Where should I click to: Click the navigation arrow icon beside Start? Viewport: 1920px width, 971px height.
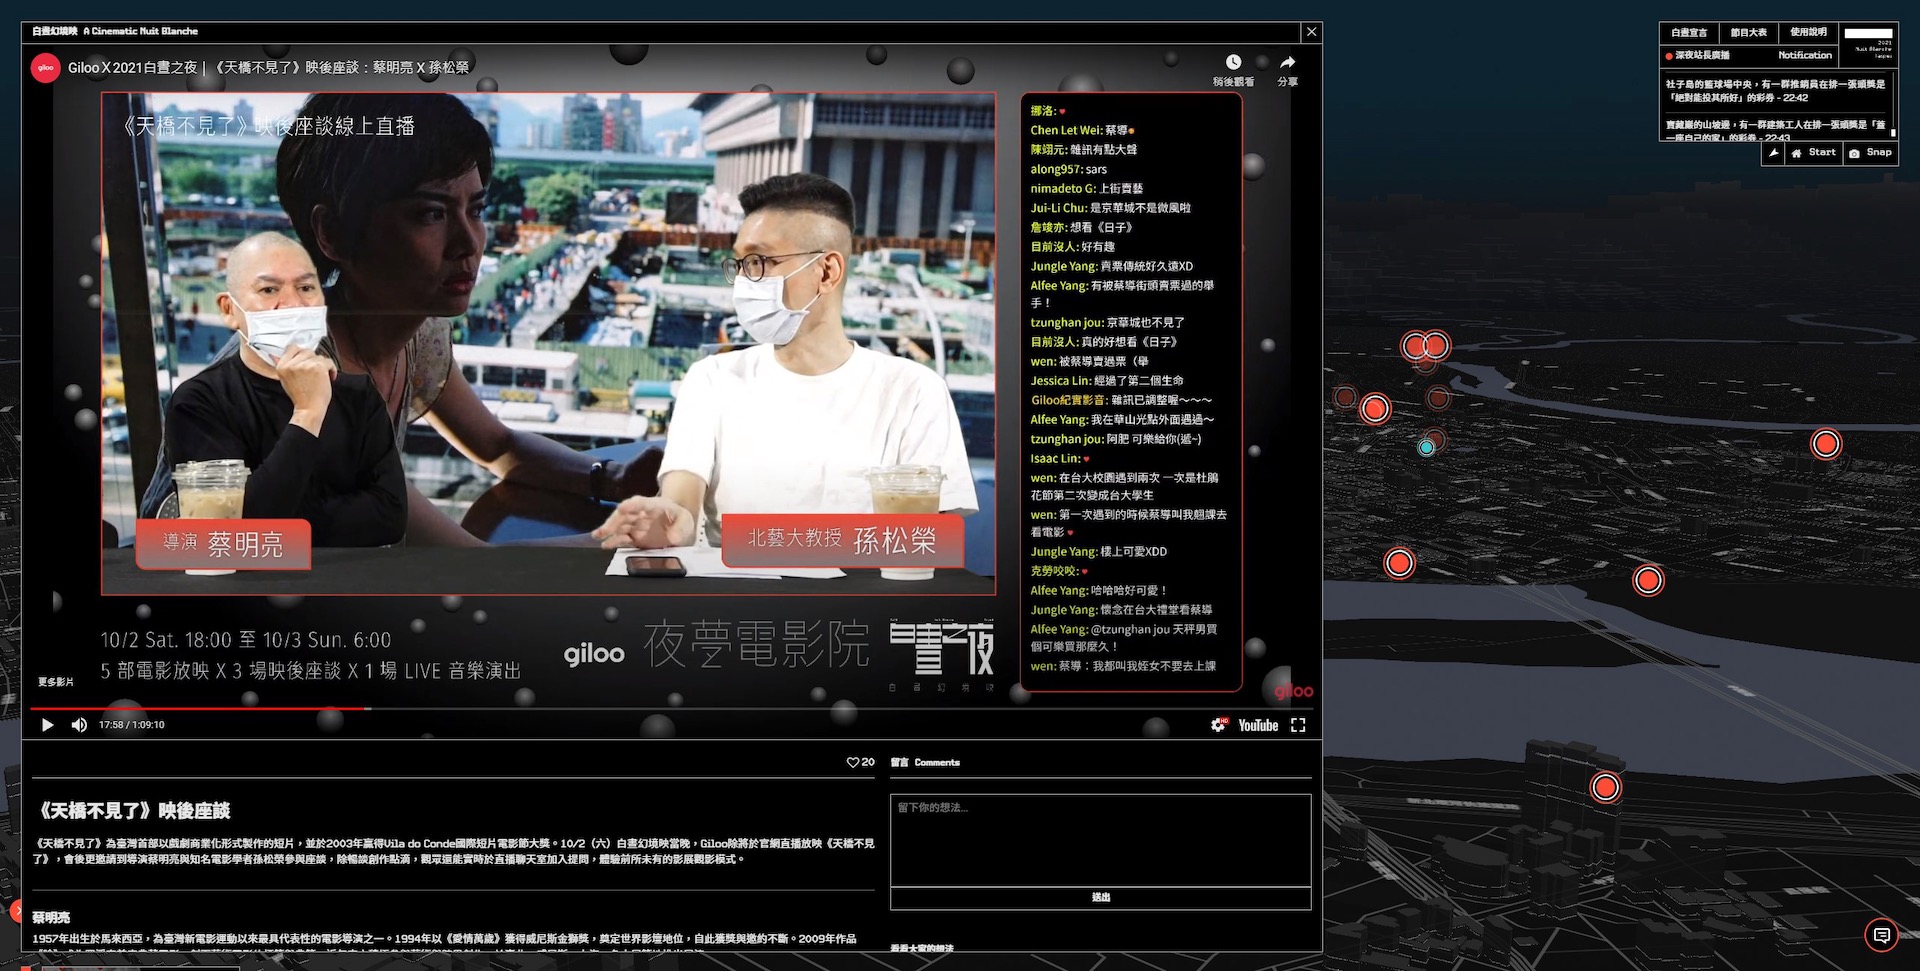[x=1773, y=153]
